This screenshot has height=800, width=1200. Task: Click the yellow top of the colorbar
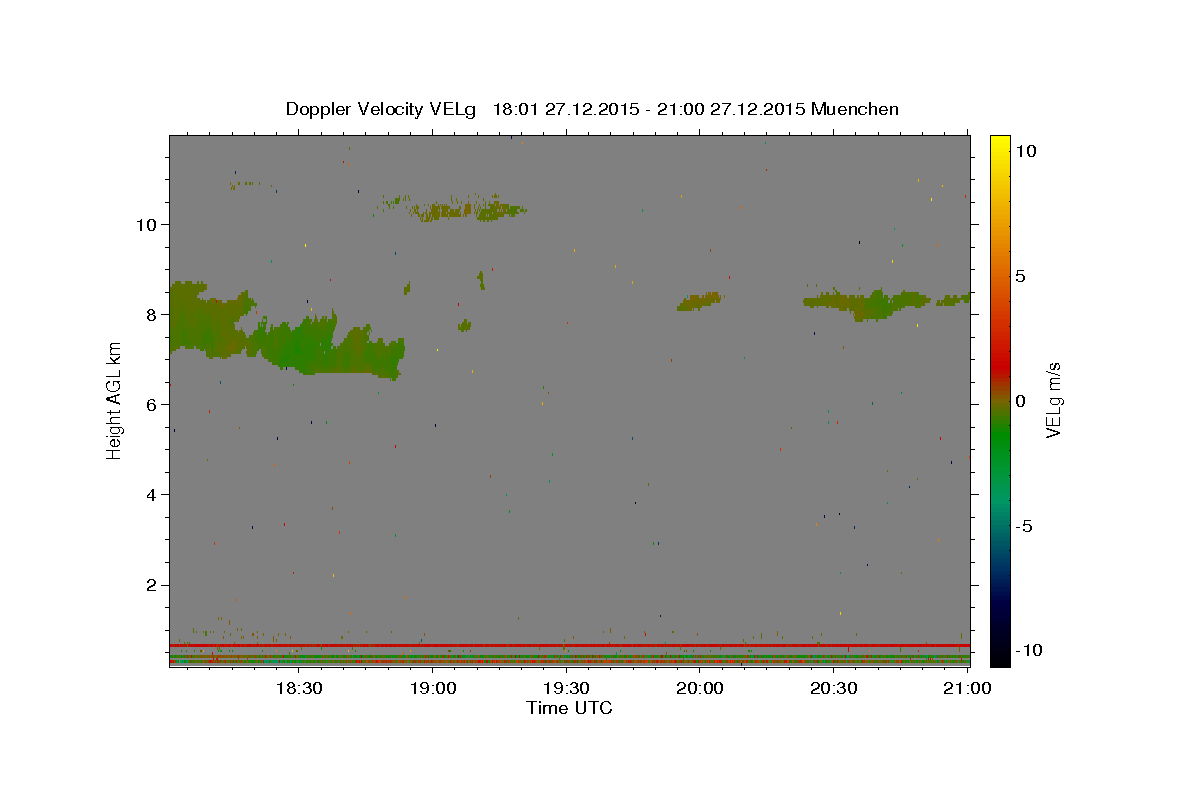[x=999, y=141]
